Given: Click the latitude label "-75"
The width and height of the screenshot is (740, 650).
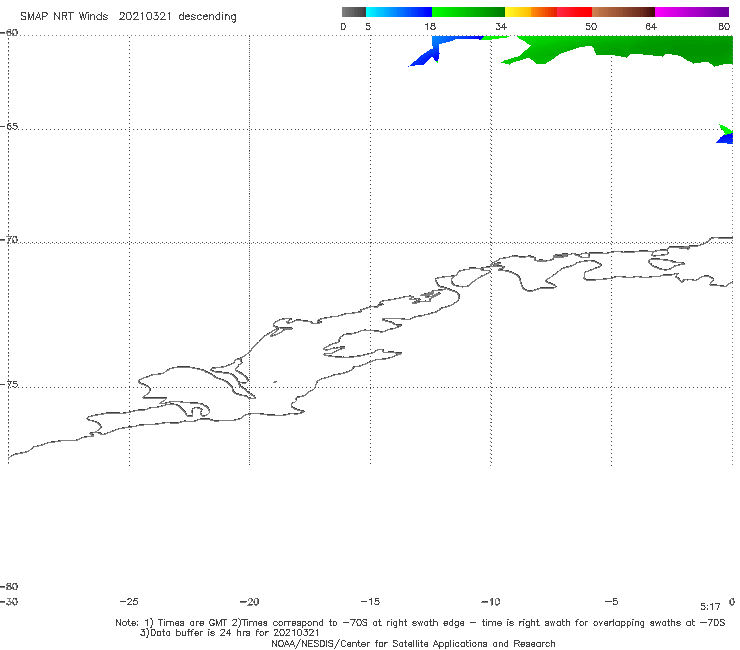Looking at the screenshot, I should click(x=9, y=384).
